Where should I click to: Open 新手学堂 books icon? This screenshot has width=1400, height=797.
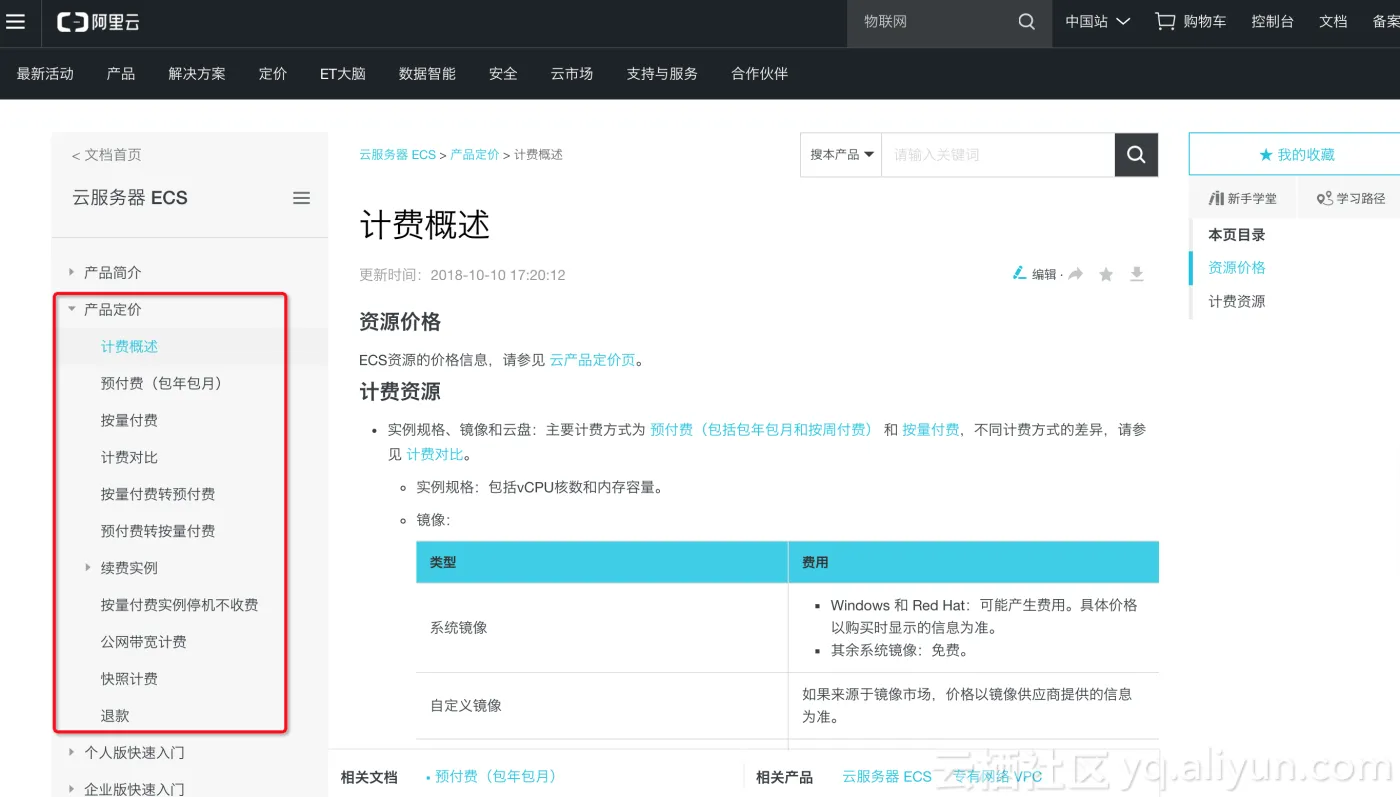point(1217,198)
